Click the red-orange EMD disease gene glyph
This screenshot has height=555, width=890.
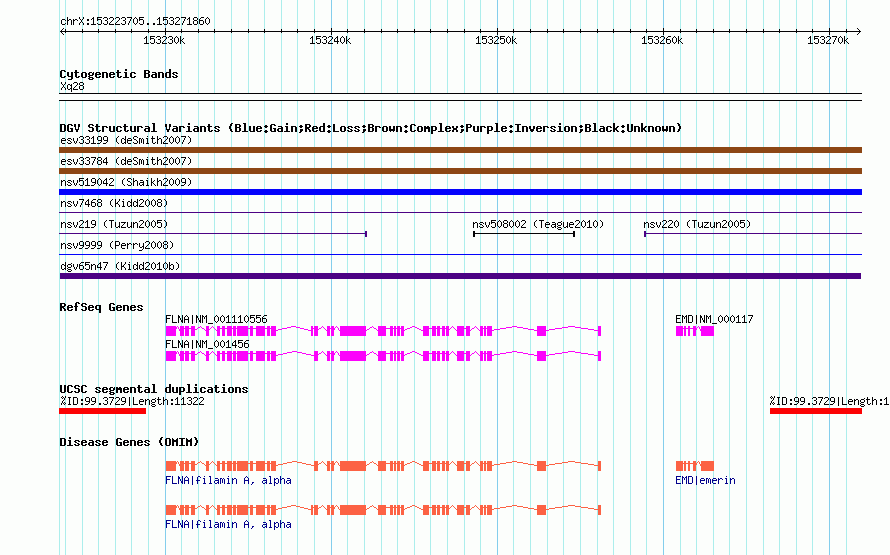point(695,466)
